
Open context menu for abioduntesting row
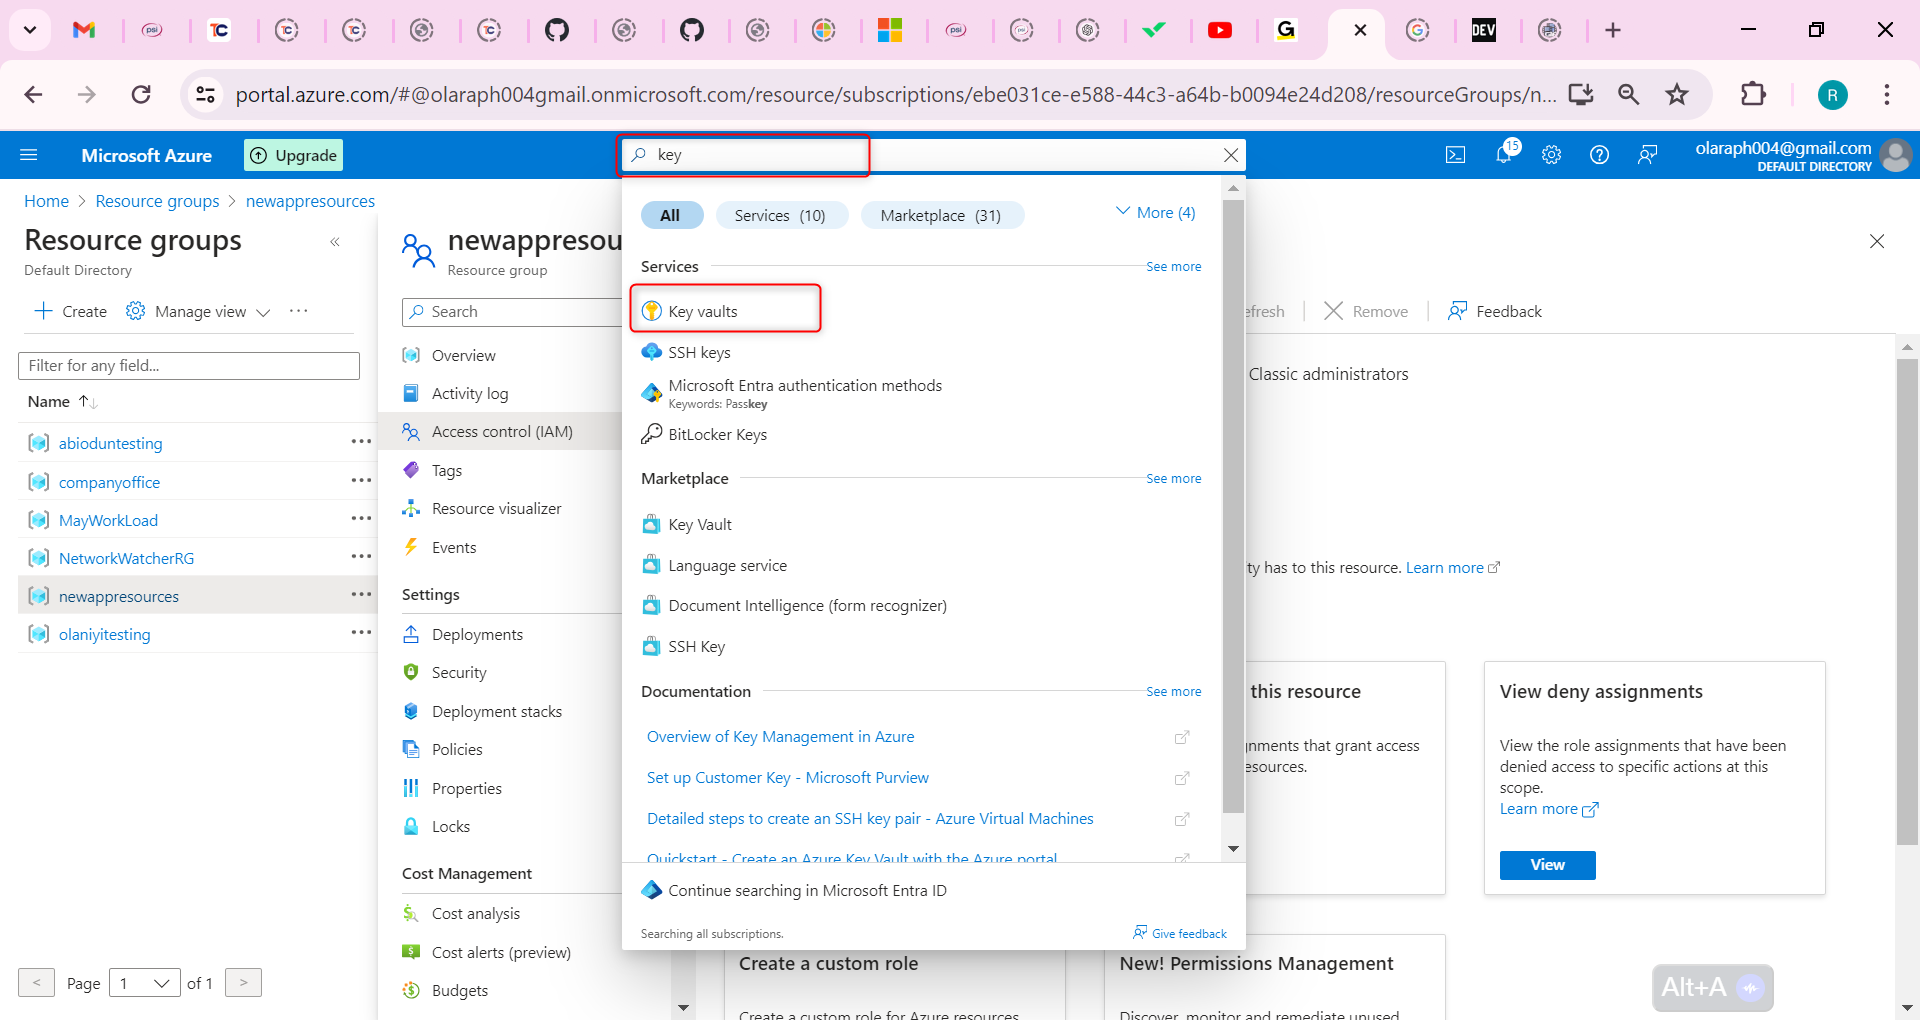361,442
